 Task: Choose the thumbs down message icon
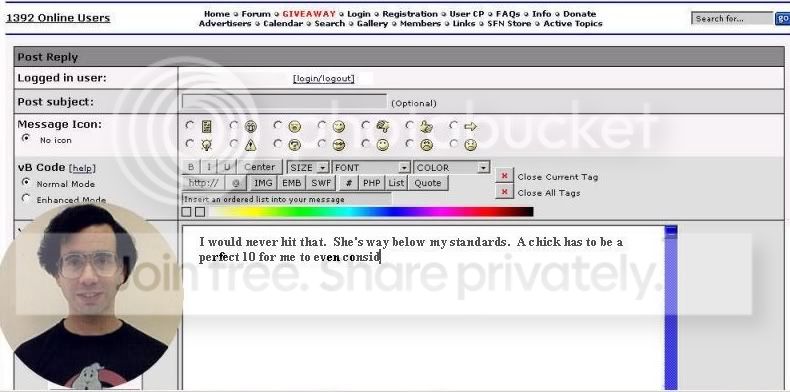[382, 126]
